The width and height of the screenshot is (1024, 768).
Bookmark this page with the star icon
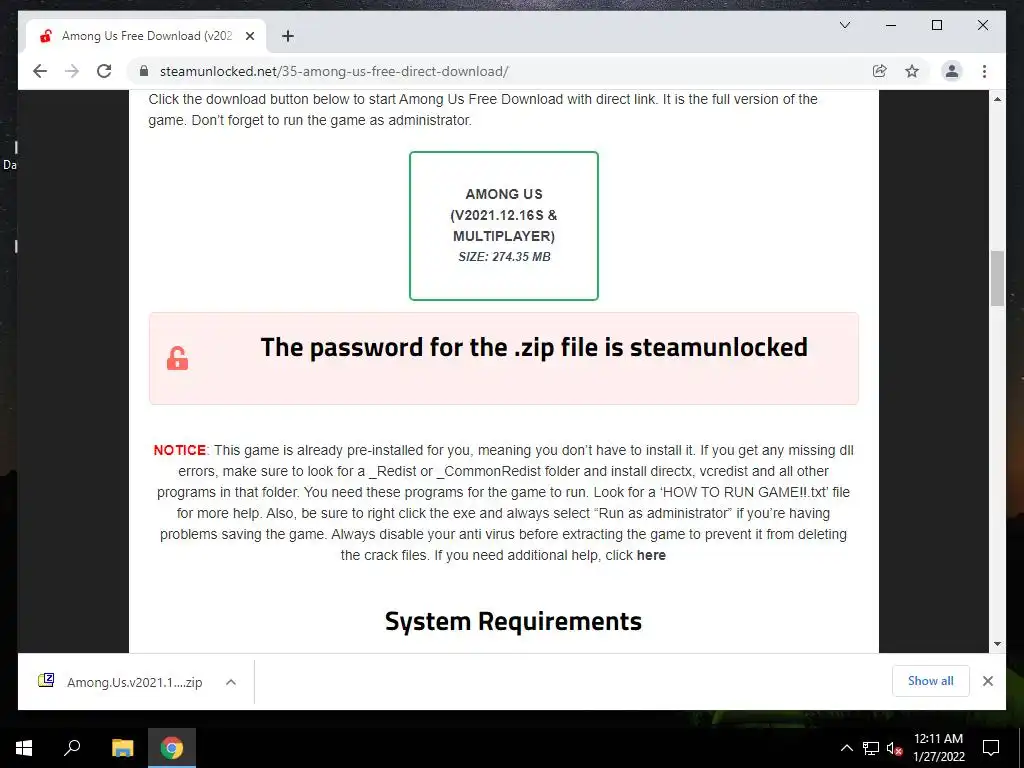912,71
